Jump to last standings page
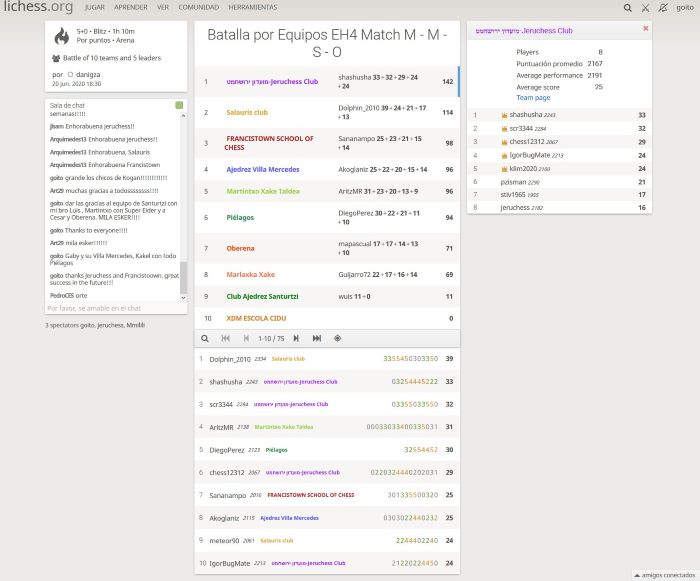 316,338
